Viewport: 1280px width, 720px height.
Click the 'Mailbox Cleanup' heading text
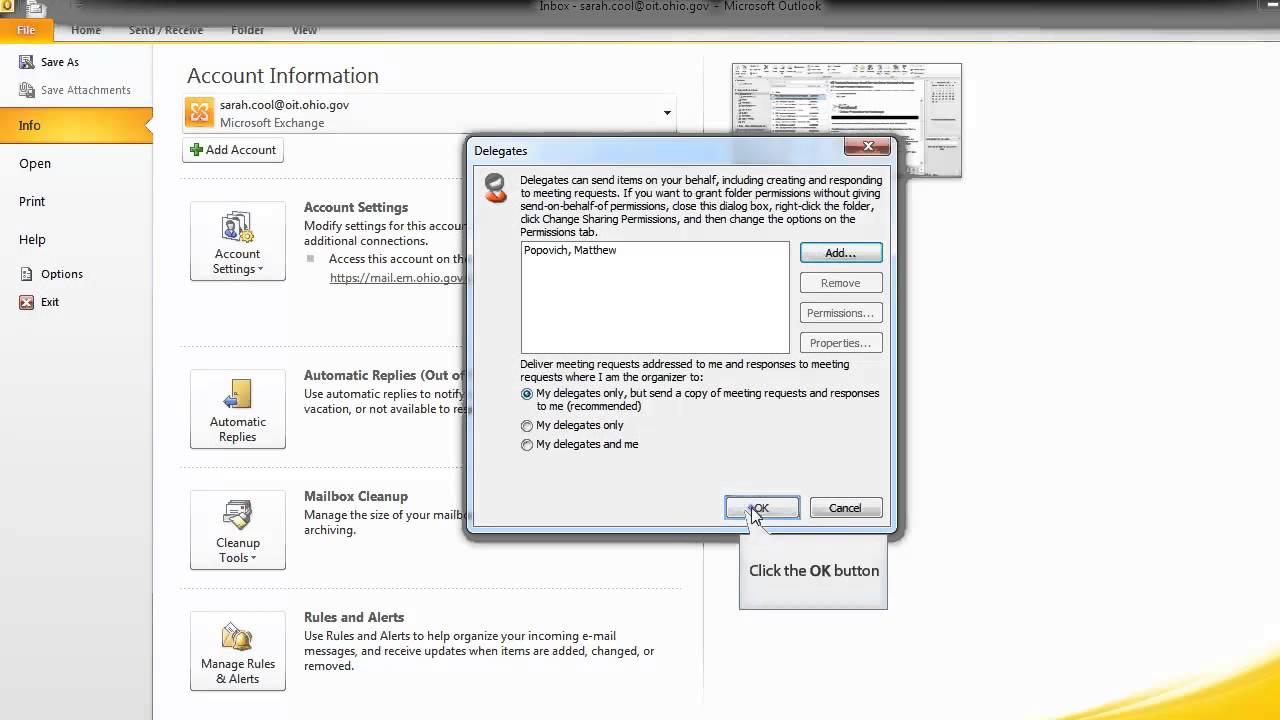tap(356, 496)
